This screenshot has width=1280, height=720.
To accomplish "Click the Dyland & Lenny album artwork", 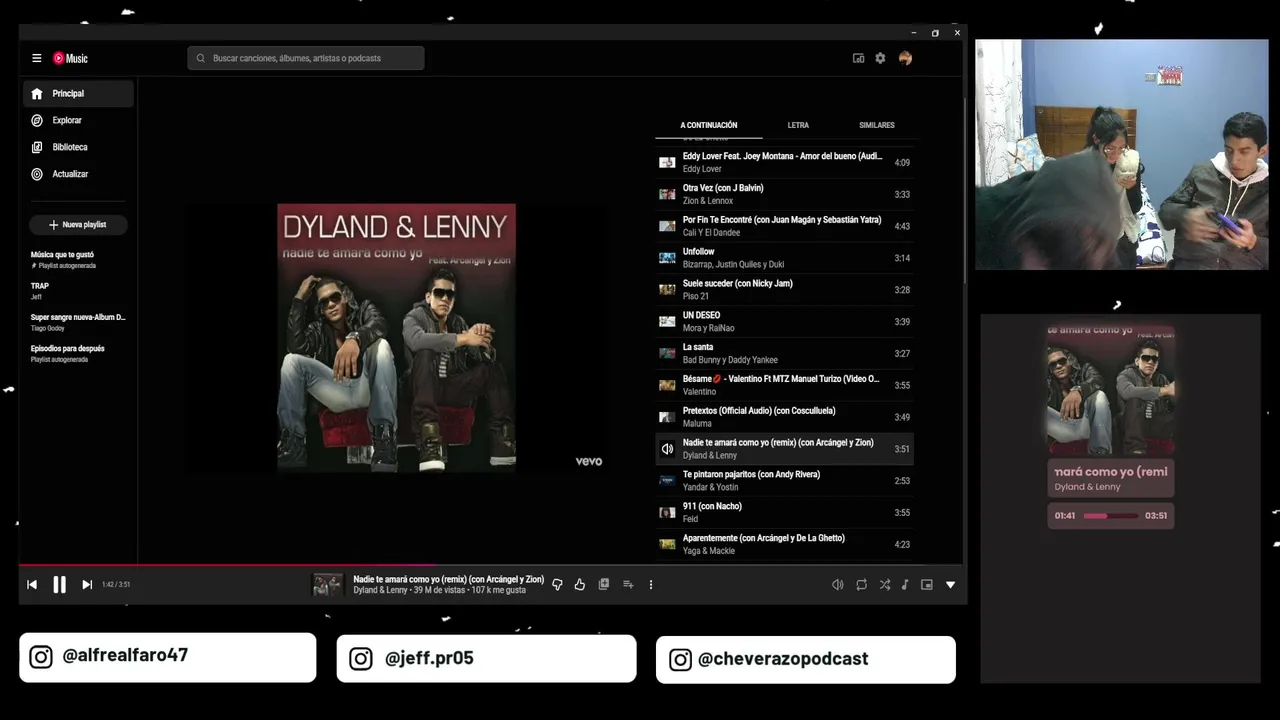I will pos(396,337).
